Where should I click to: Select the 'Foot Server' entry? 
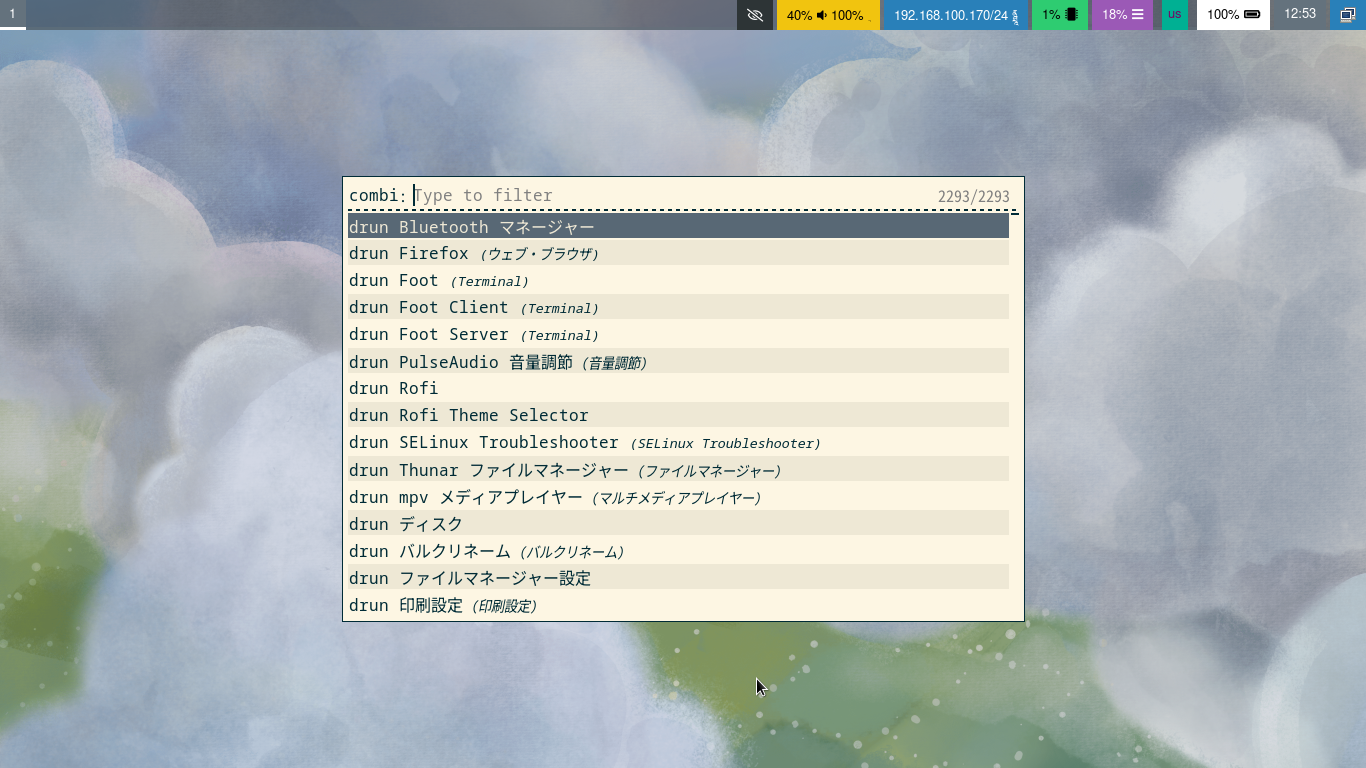coord(678,335)
